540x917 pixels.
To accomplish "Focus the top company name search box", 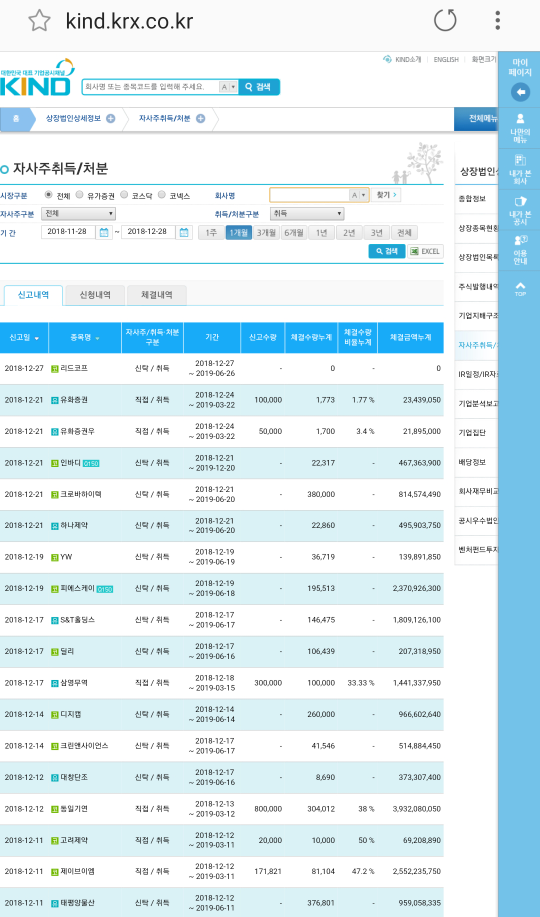I will pyautogui.click(x=150, y=87).
